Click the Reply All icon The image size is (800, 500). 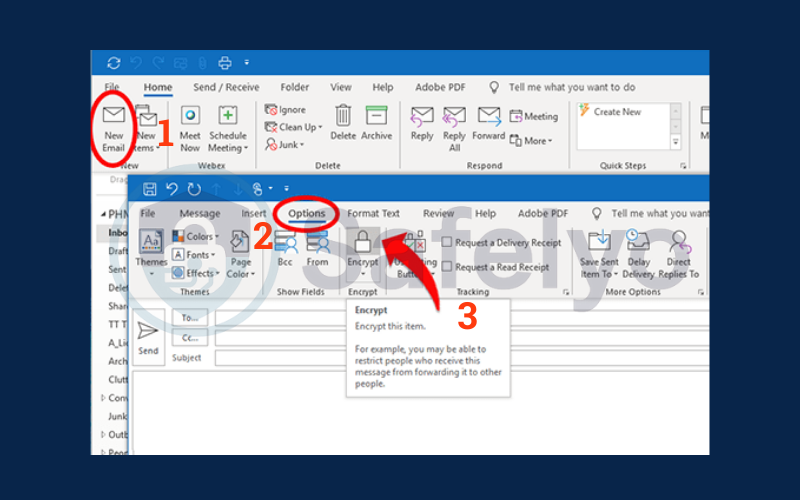coord(454,116)
